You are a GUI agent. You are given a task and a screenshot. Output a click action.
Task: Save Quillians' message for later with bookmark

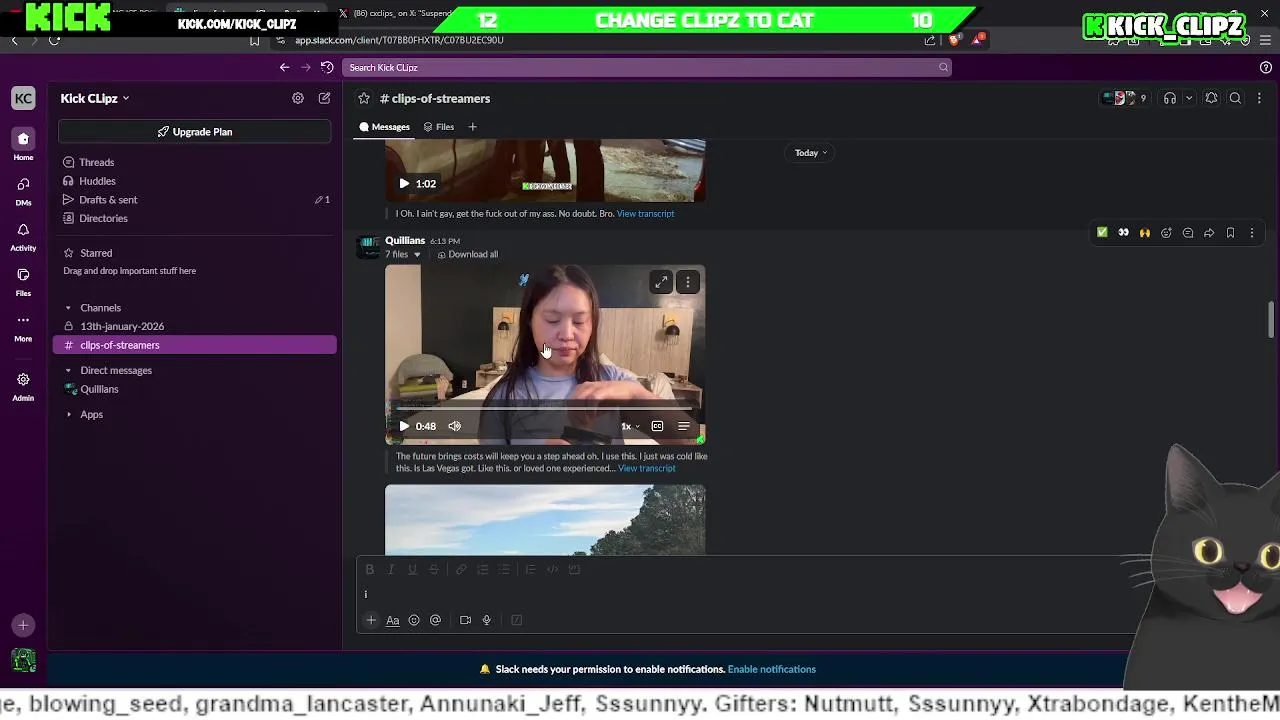(x=1230, y=233)
